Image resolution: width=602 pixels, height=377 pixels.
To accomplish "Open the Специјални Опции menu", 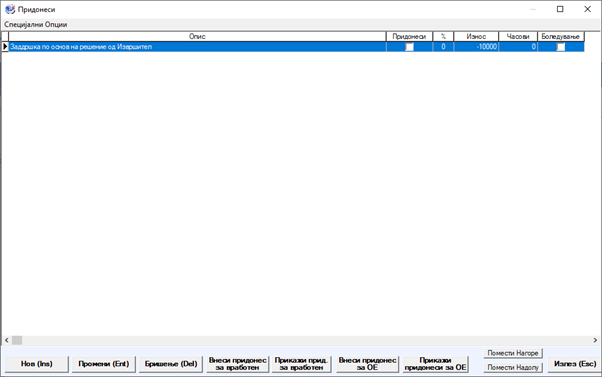I will point(36,25).
